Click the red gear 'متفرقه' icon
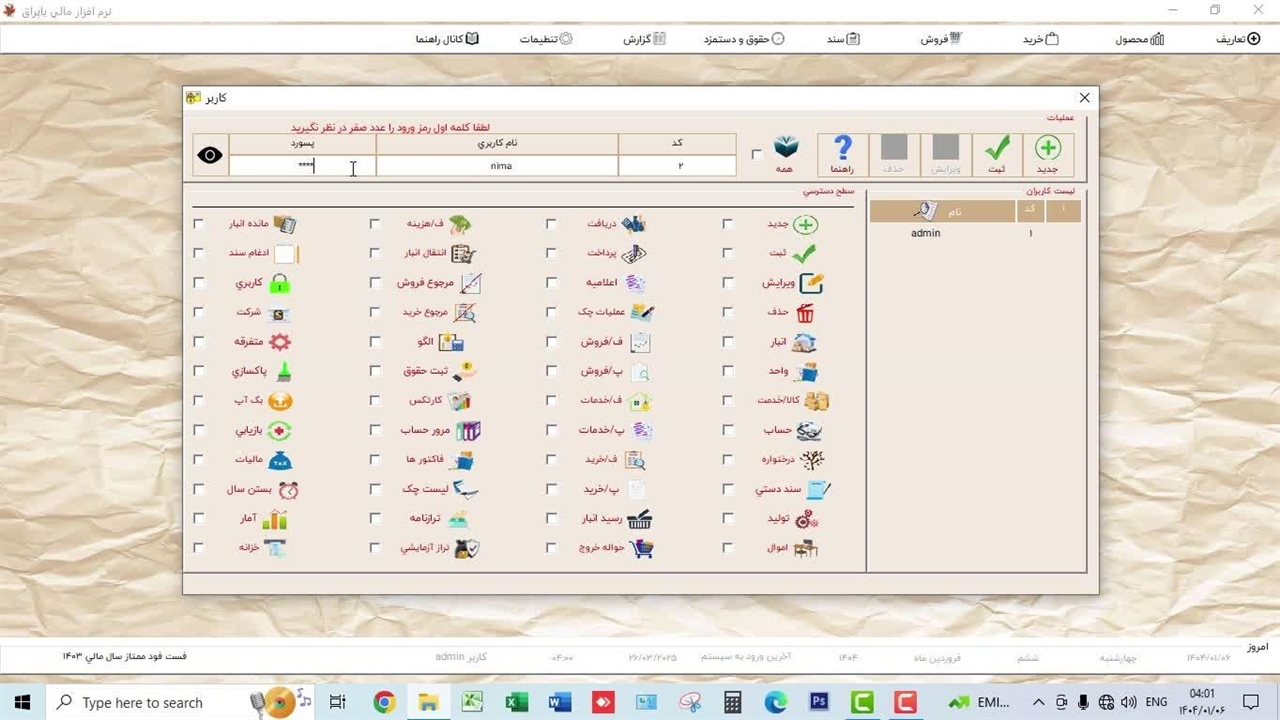Viewport: 1280px width, 720px height. coord(280,342)
